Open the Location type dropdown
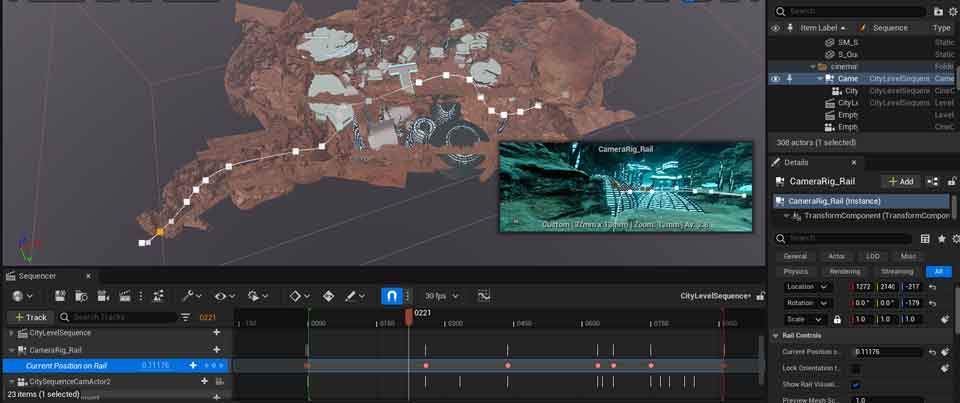Viewport: 960px width, 403px height. pos(810,287)
